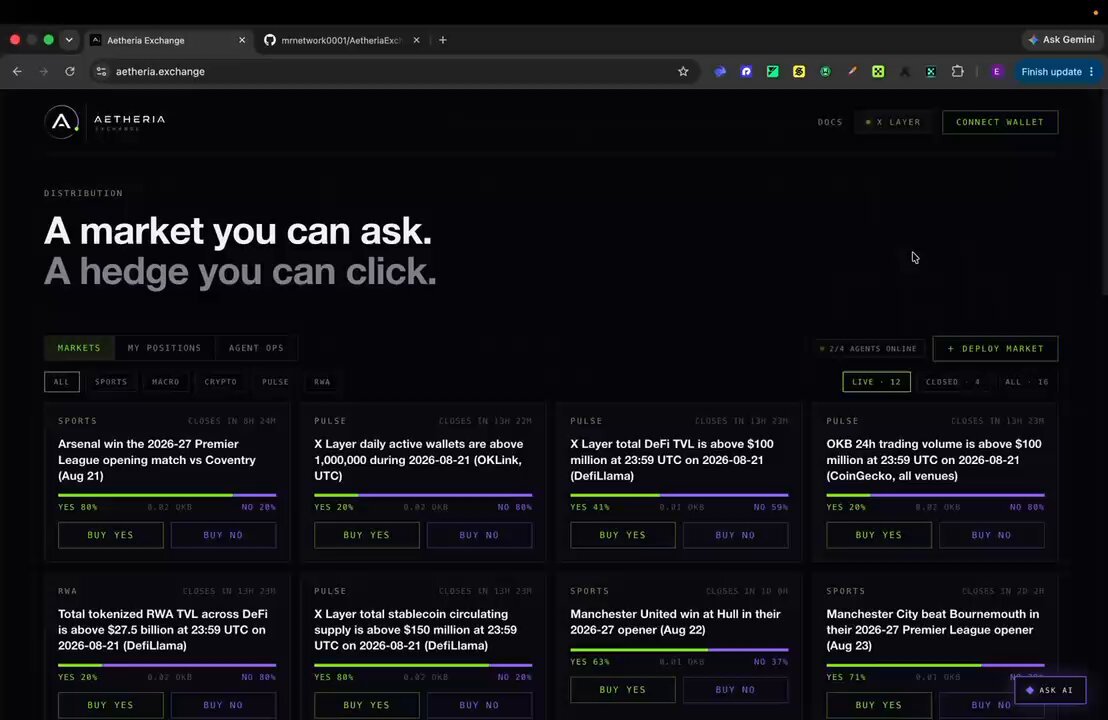Click the CONNECT WALLET button
The height and width of the screenshot is (720, 1108).
tap(1000, 122)
